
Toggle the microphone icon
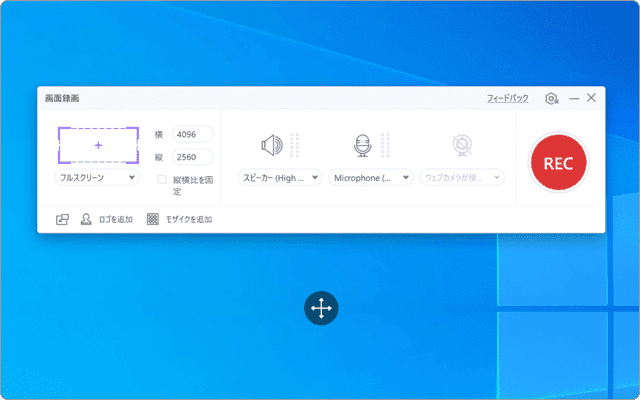(x=362, y=145)
